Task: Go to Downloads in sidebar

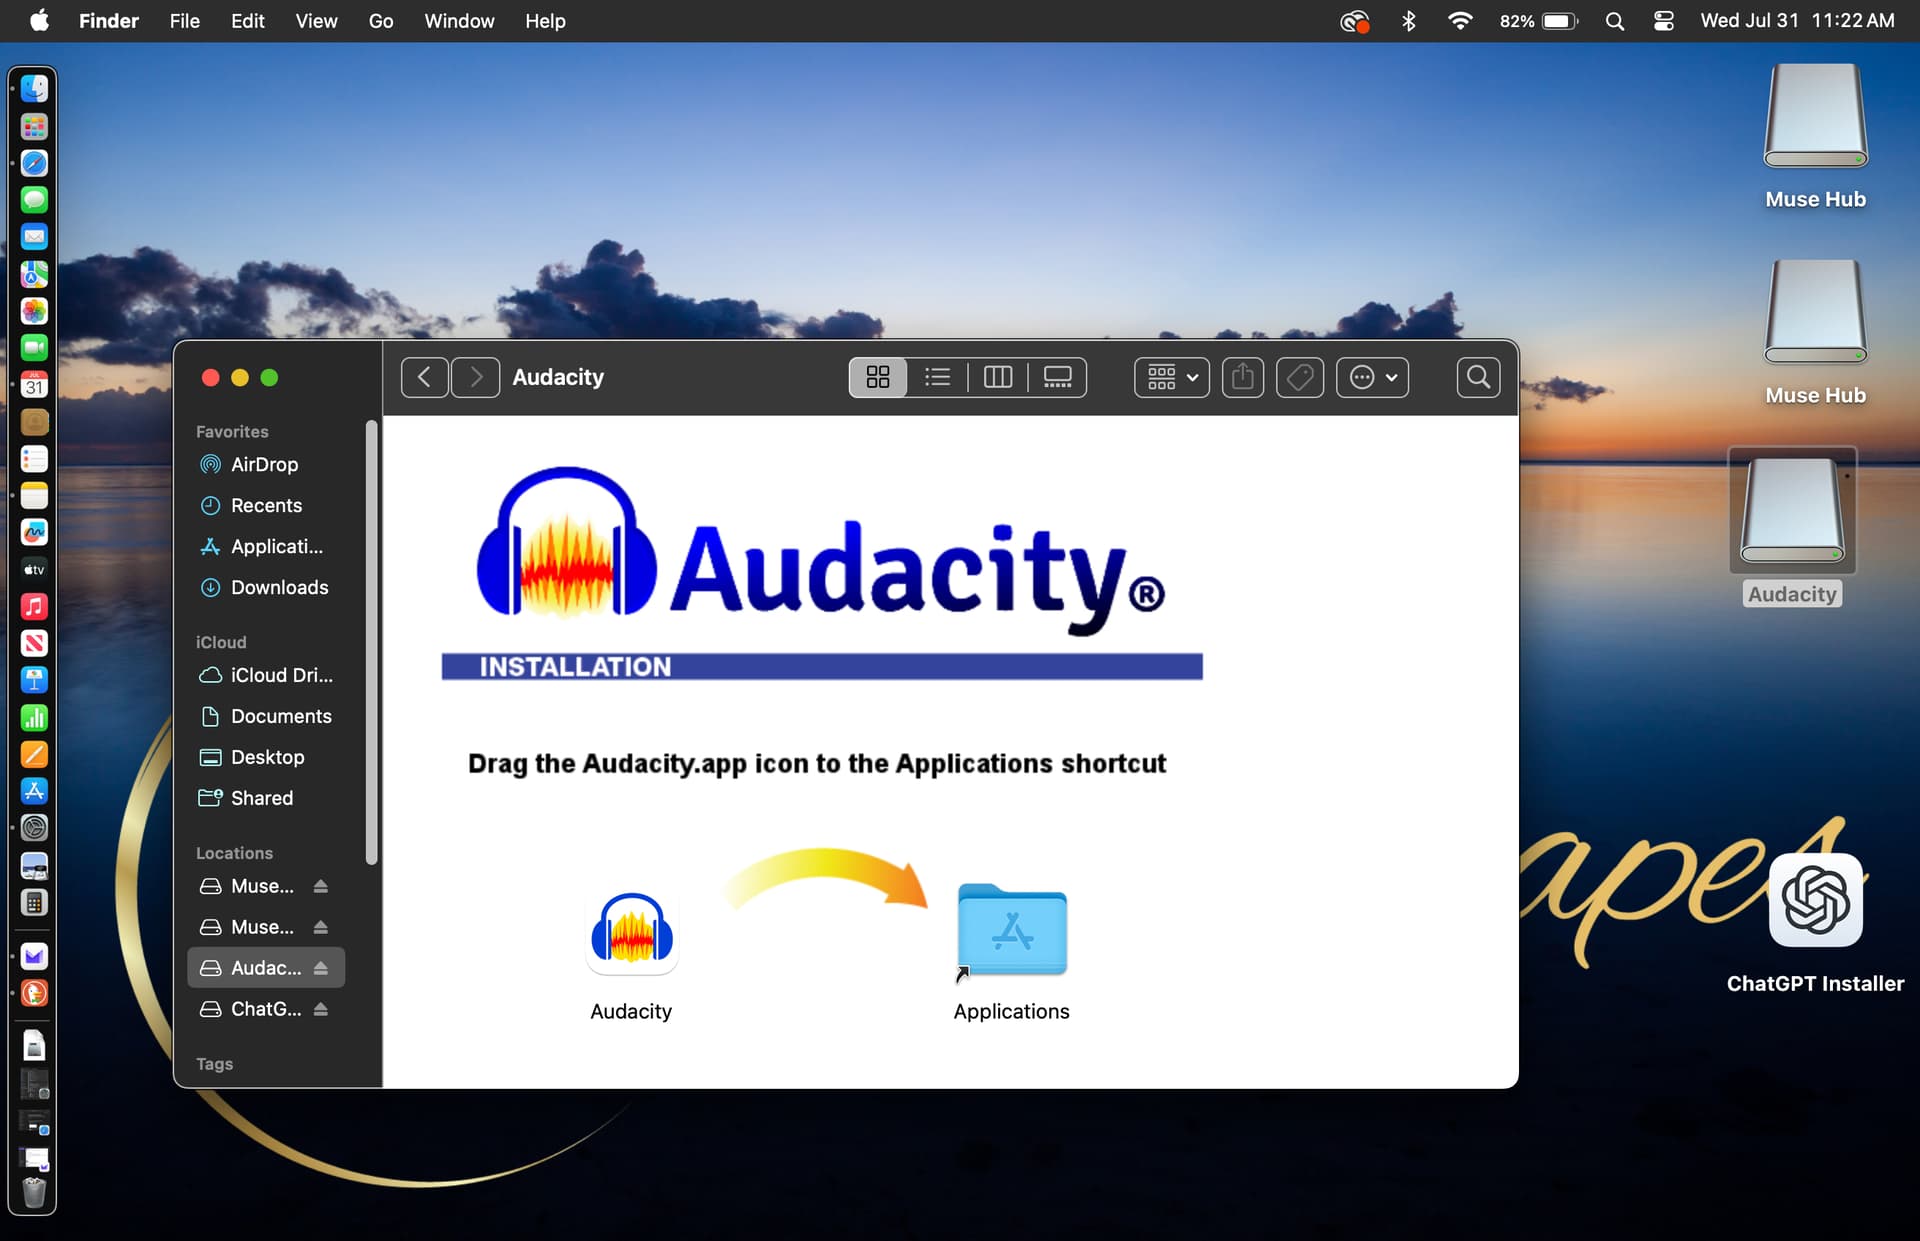Action: [279, 587]
